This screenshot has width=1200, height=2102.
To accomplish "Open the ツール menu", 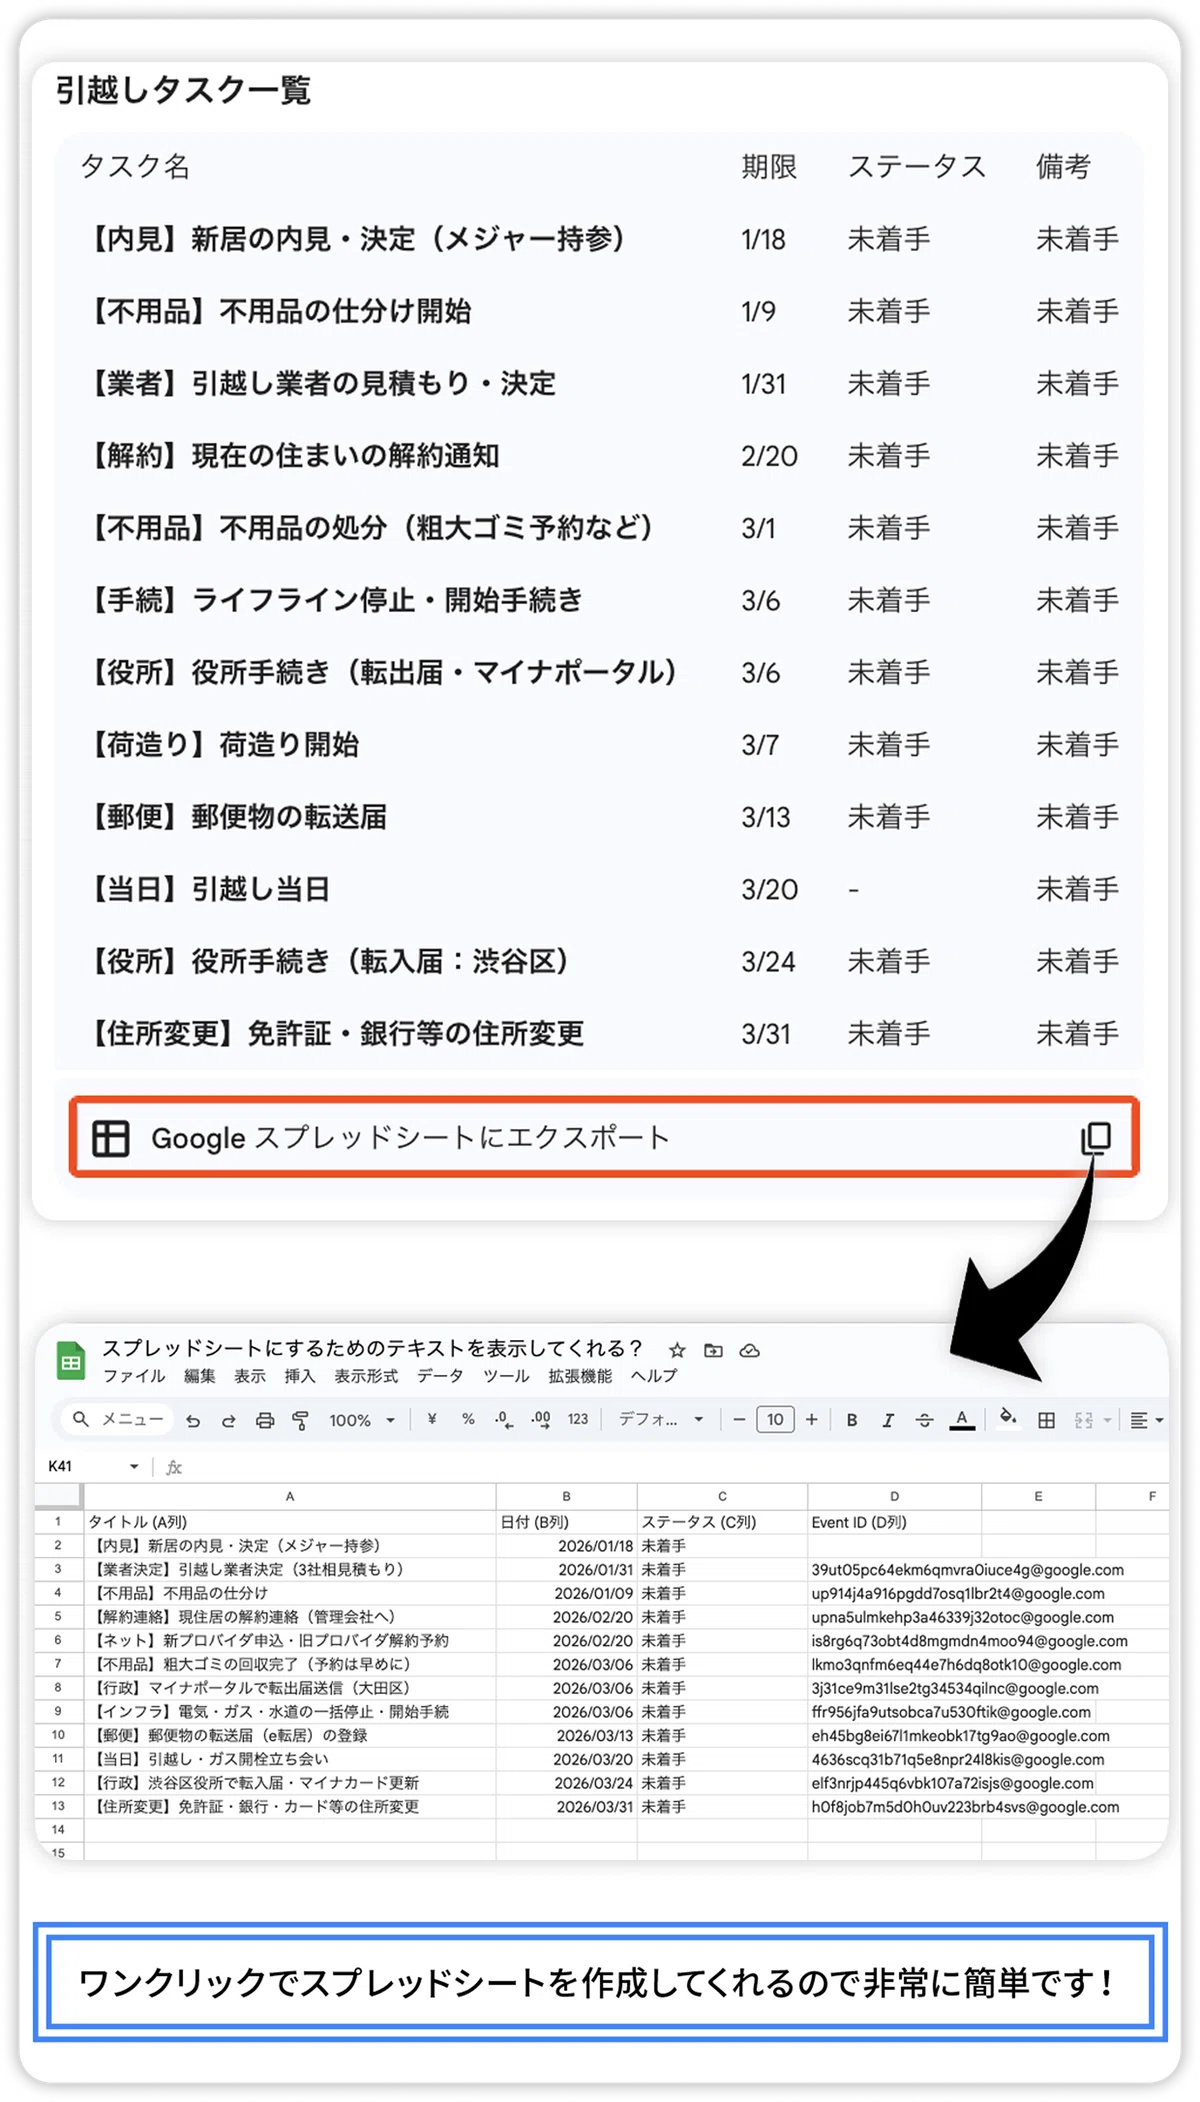I will tap(506, 1376).
